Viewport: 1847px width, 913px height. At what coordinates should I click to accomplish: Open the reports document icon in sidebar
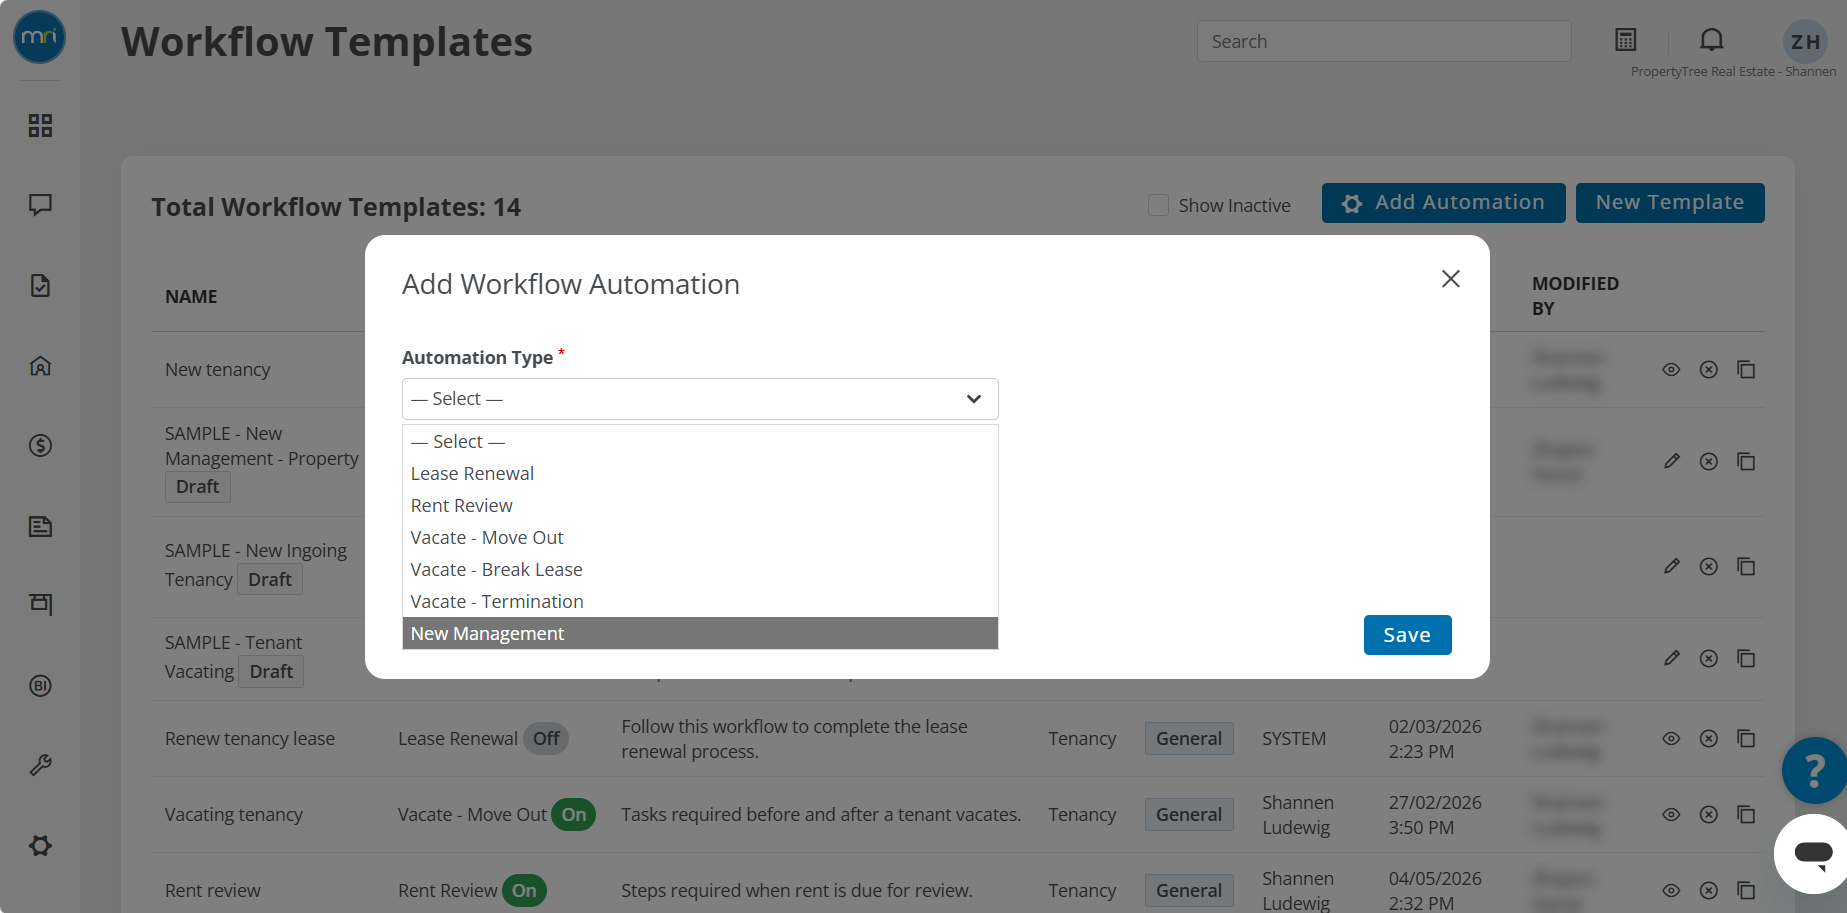(40, 526)
